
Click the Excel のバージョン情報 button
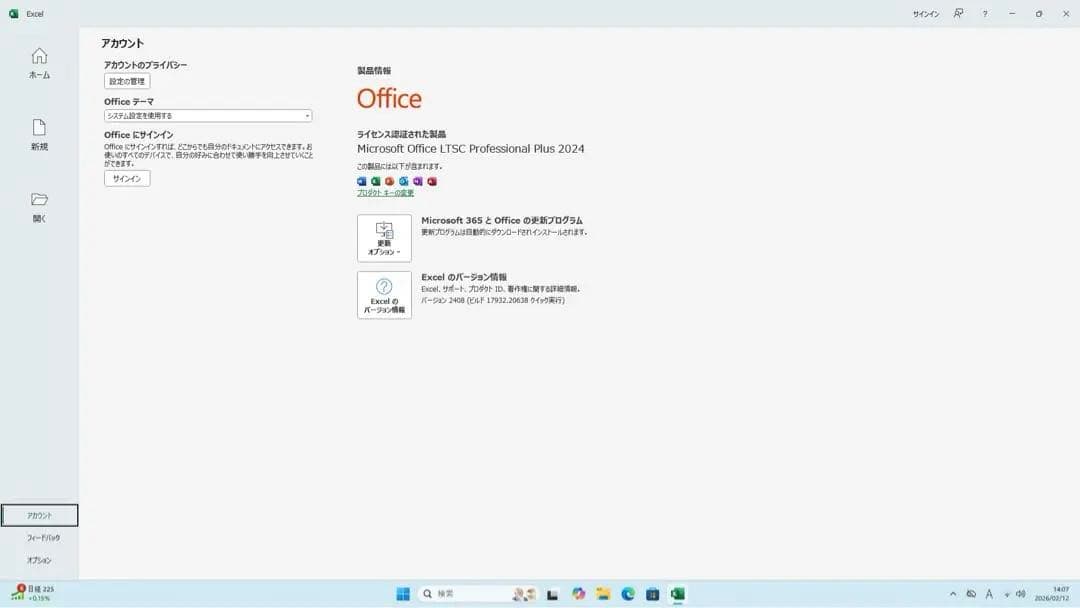click(x=383, y=294)
